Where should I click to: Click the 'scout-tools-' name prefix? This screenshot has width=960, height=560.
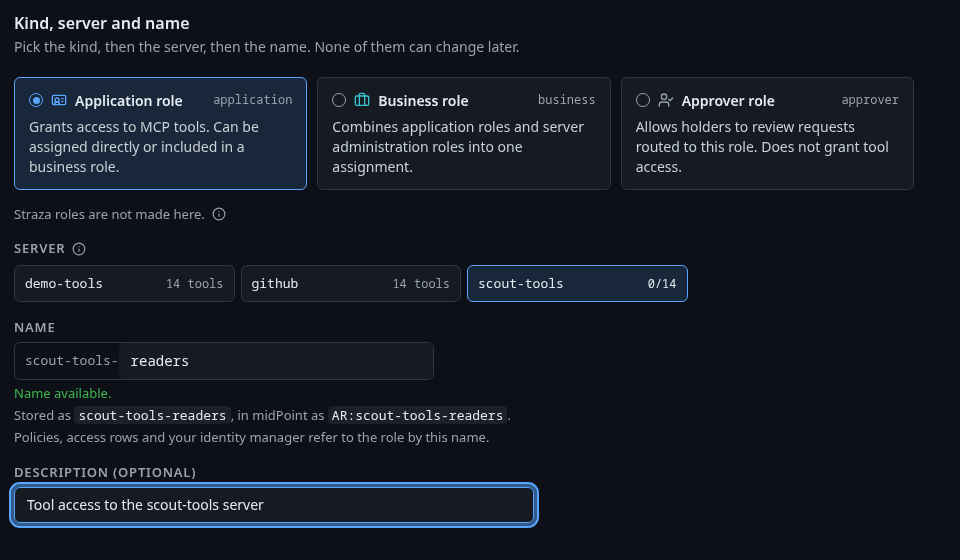[x=71, y=361]
